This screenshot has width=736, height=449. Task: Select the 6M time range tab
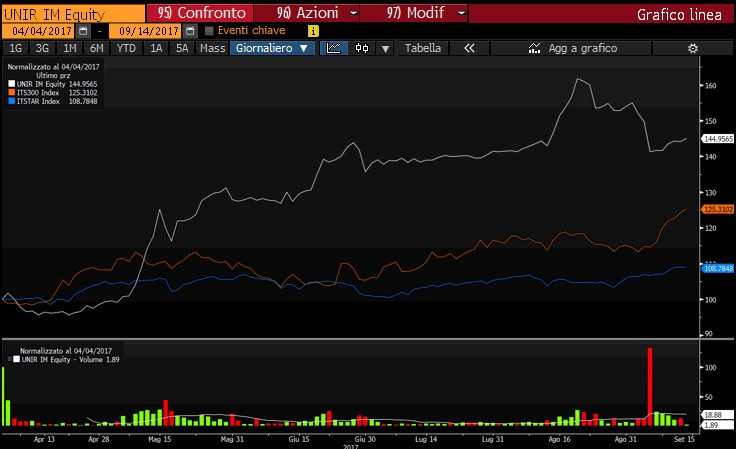[x=96, y=48]
